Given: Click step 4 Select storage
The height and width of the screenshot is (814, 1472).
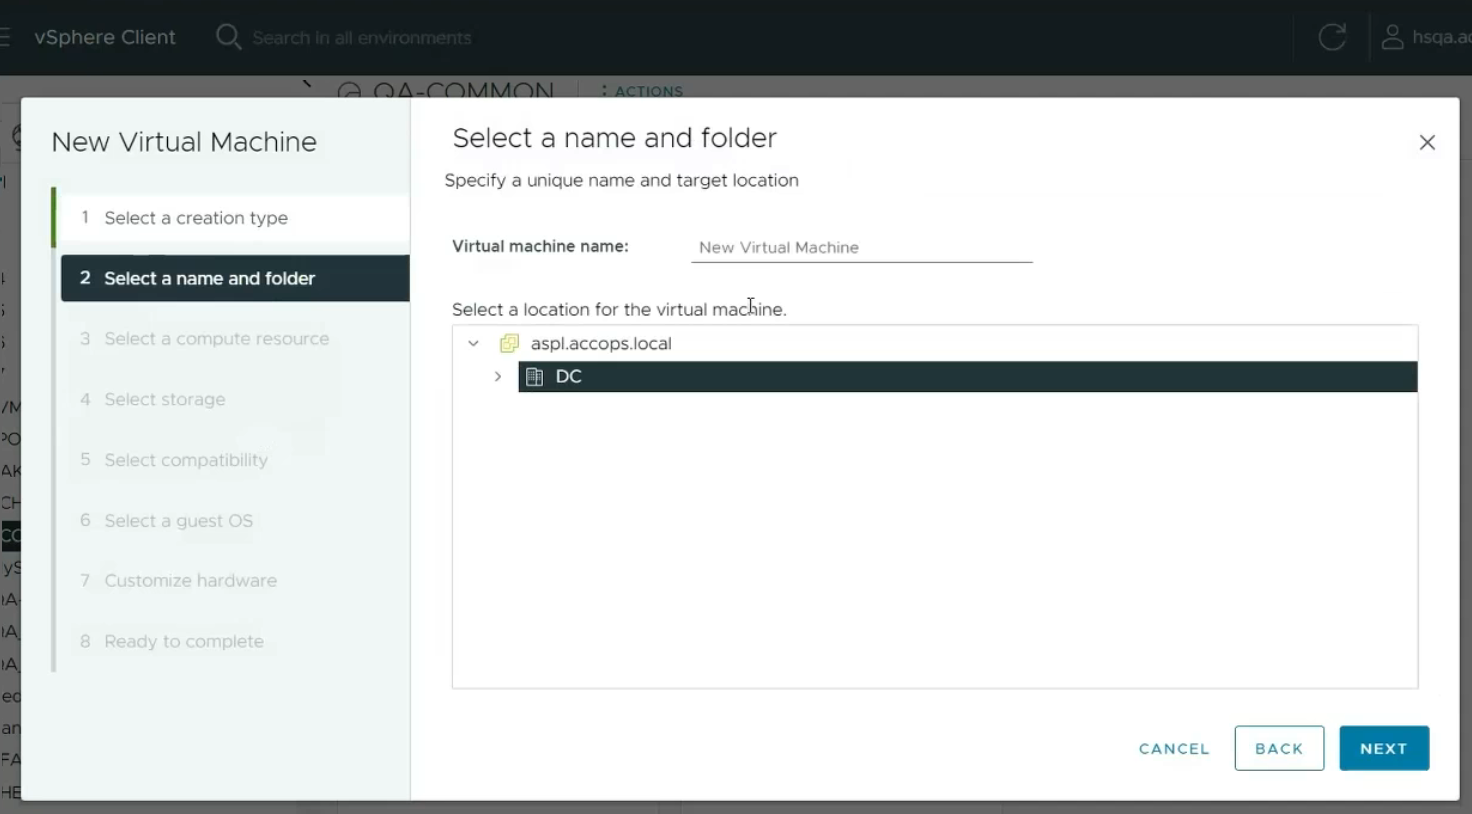Looking at the screenshot, I should pyautogui.click(x=165, y=400).
